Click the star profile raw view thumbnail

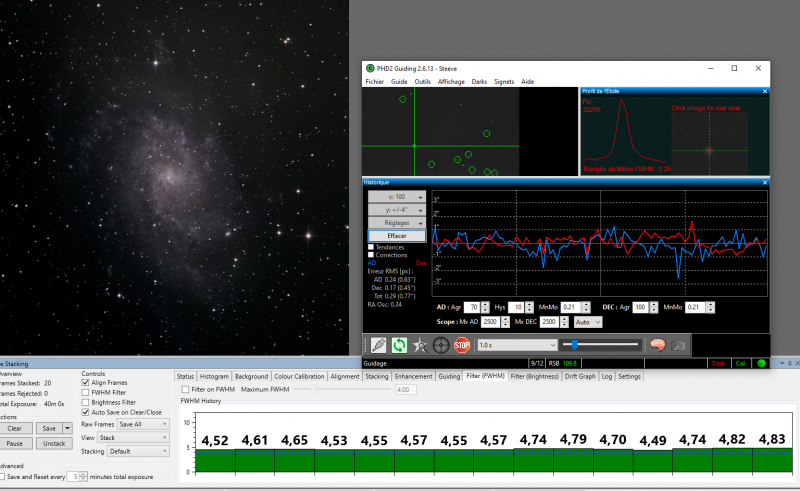709,143
